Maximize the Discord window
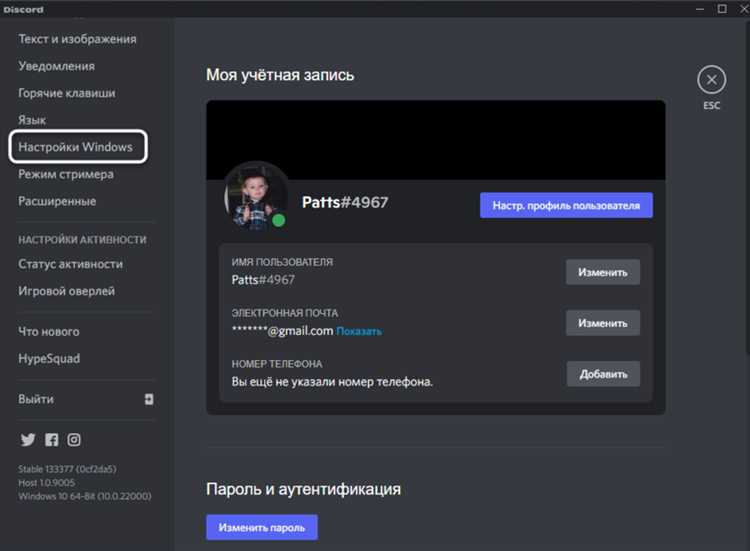Viewport: 750px width, 551px height. [722, 9]
